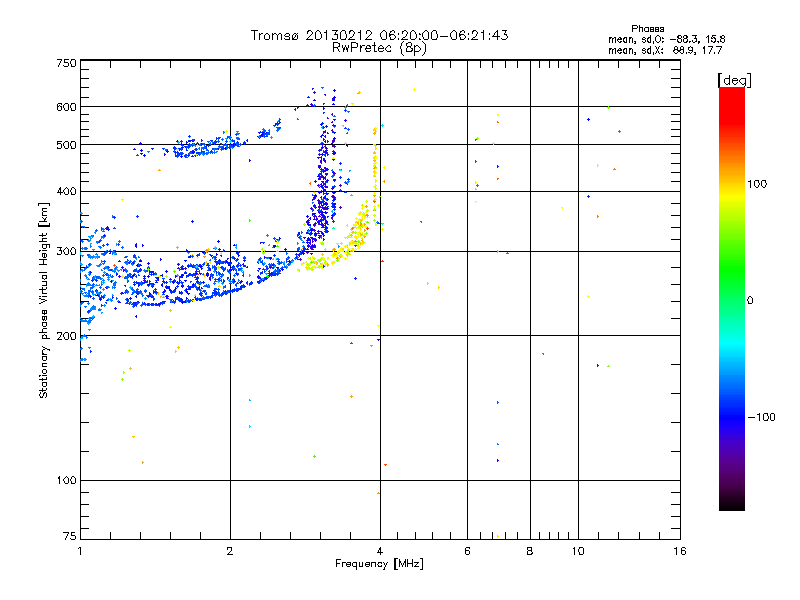Viewport: 800px width, 600px height.
Task: Click y-axis tick label '500'
Action: click(66, 145)
